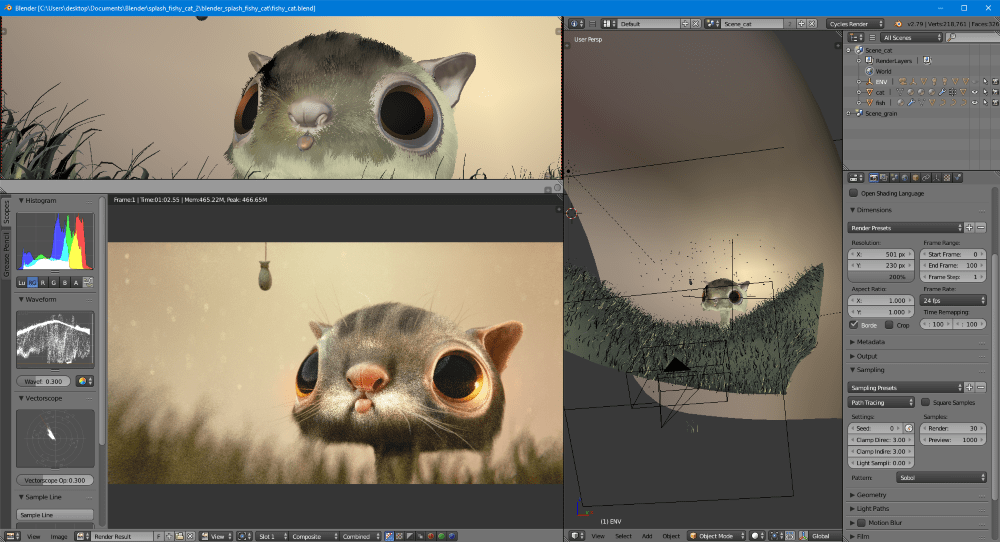The width and height of the screenshot is (1000, 542).
Task: Adjust the Waveform opacity 0.300 slider
Action: (x=43, y=381)
